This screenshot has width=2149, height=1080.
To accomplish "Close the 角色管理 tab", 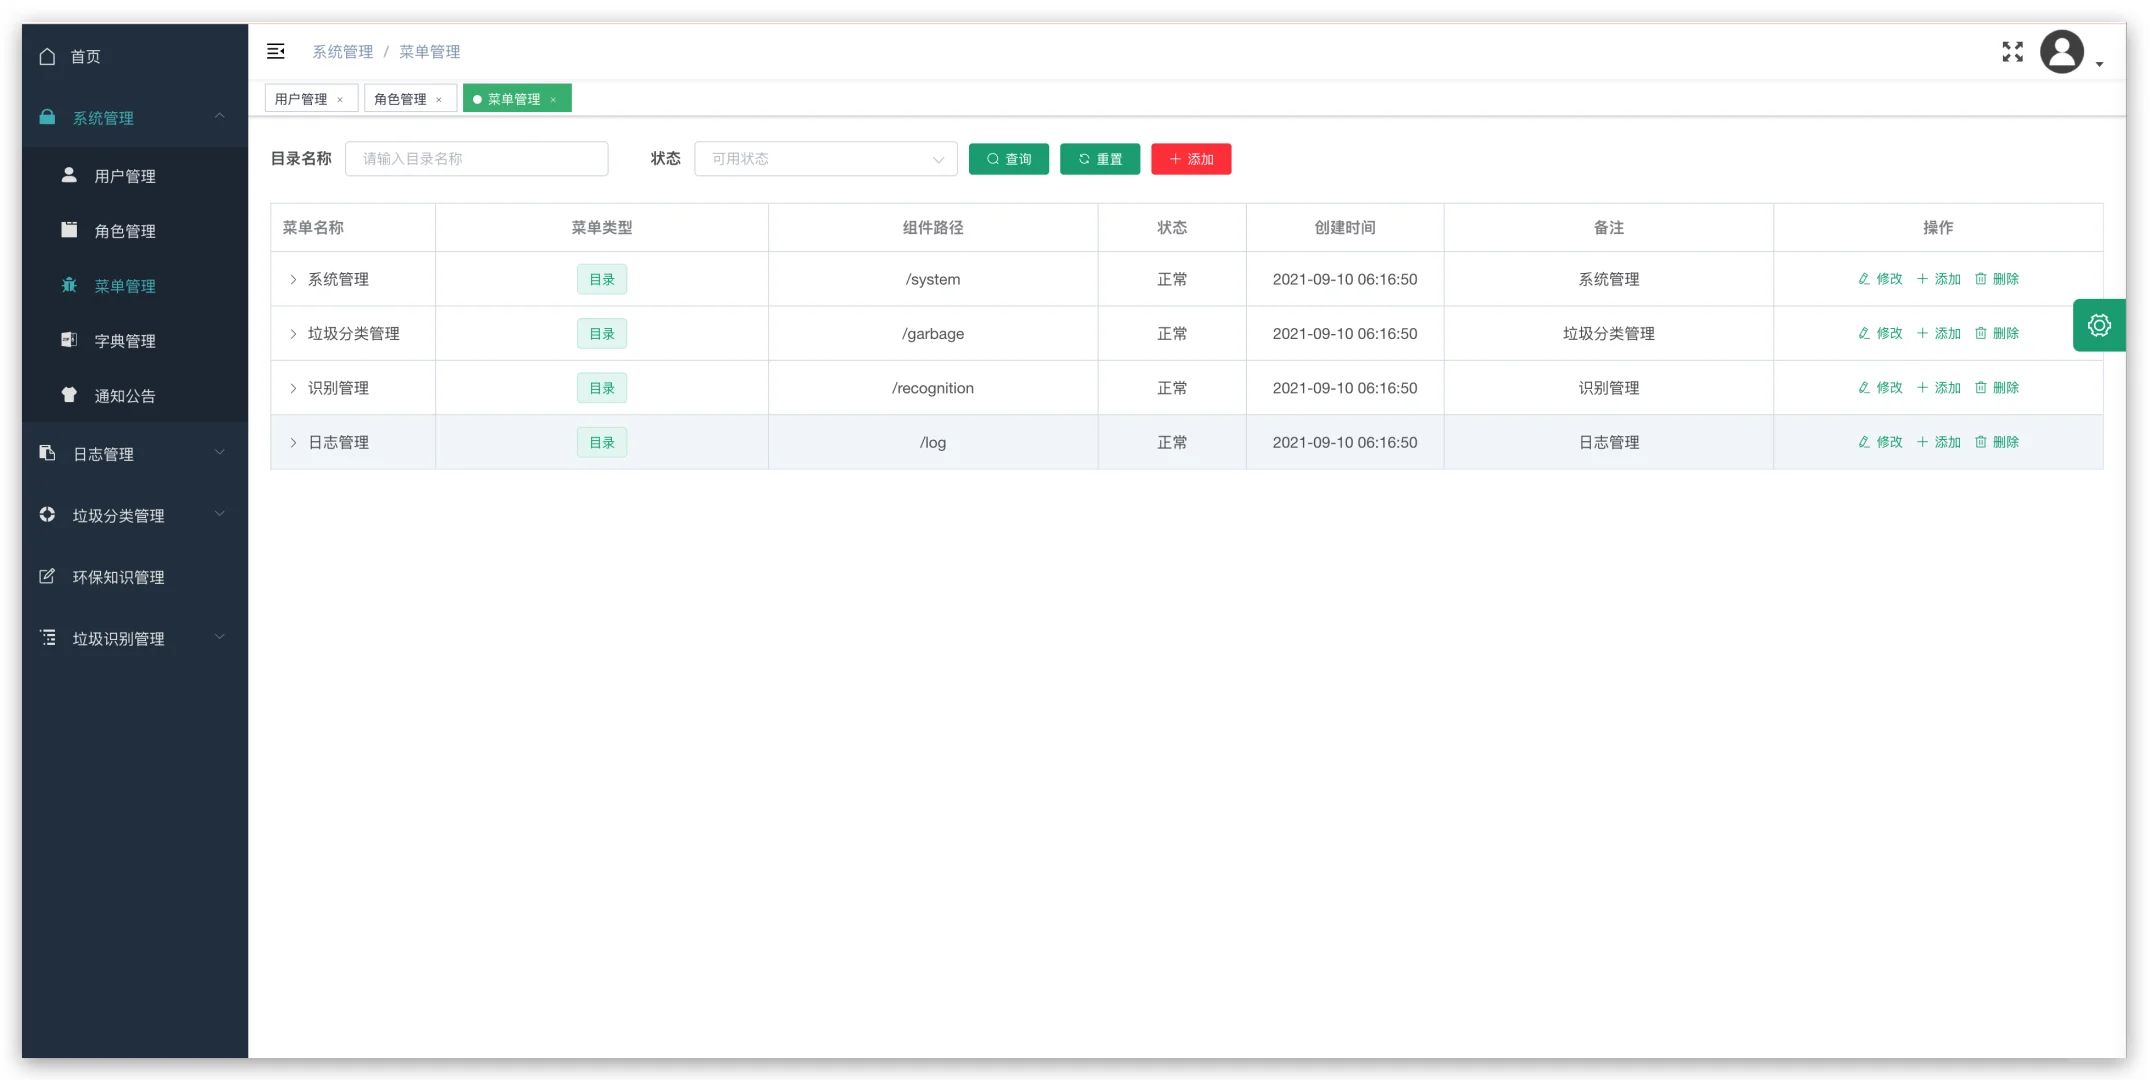I will [x=439, y=100].
